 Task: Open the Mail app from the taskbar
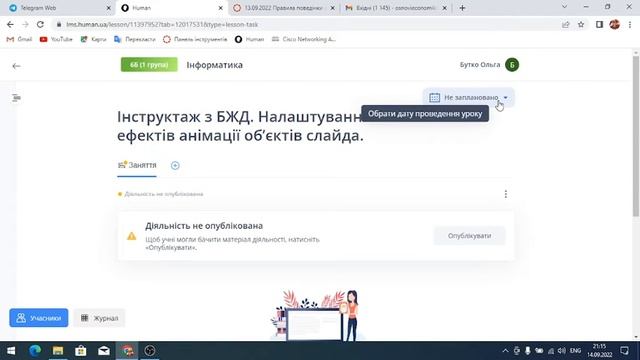click(104, 351)
